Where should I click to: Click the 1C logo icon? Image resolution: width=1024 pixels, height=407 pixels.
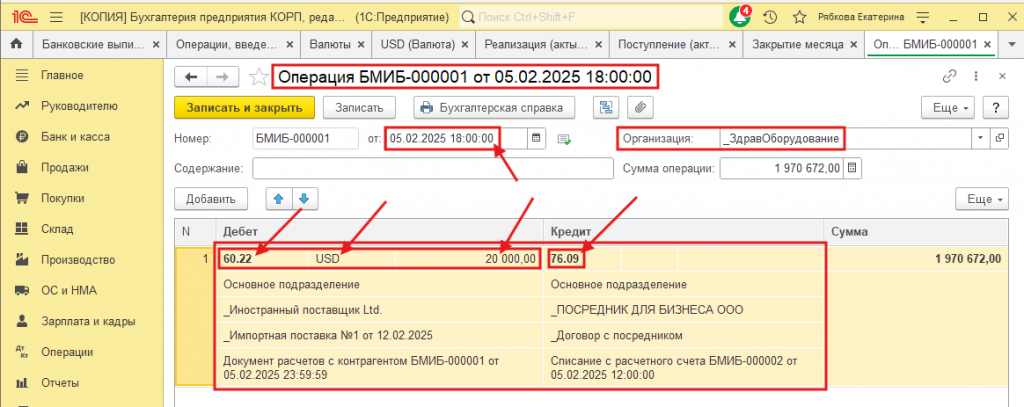pos(24,17)
